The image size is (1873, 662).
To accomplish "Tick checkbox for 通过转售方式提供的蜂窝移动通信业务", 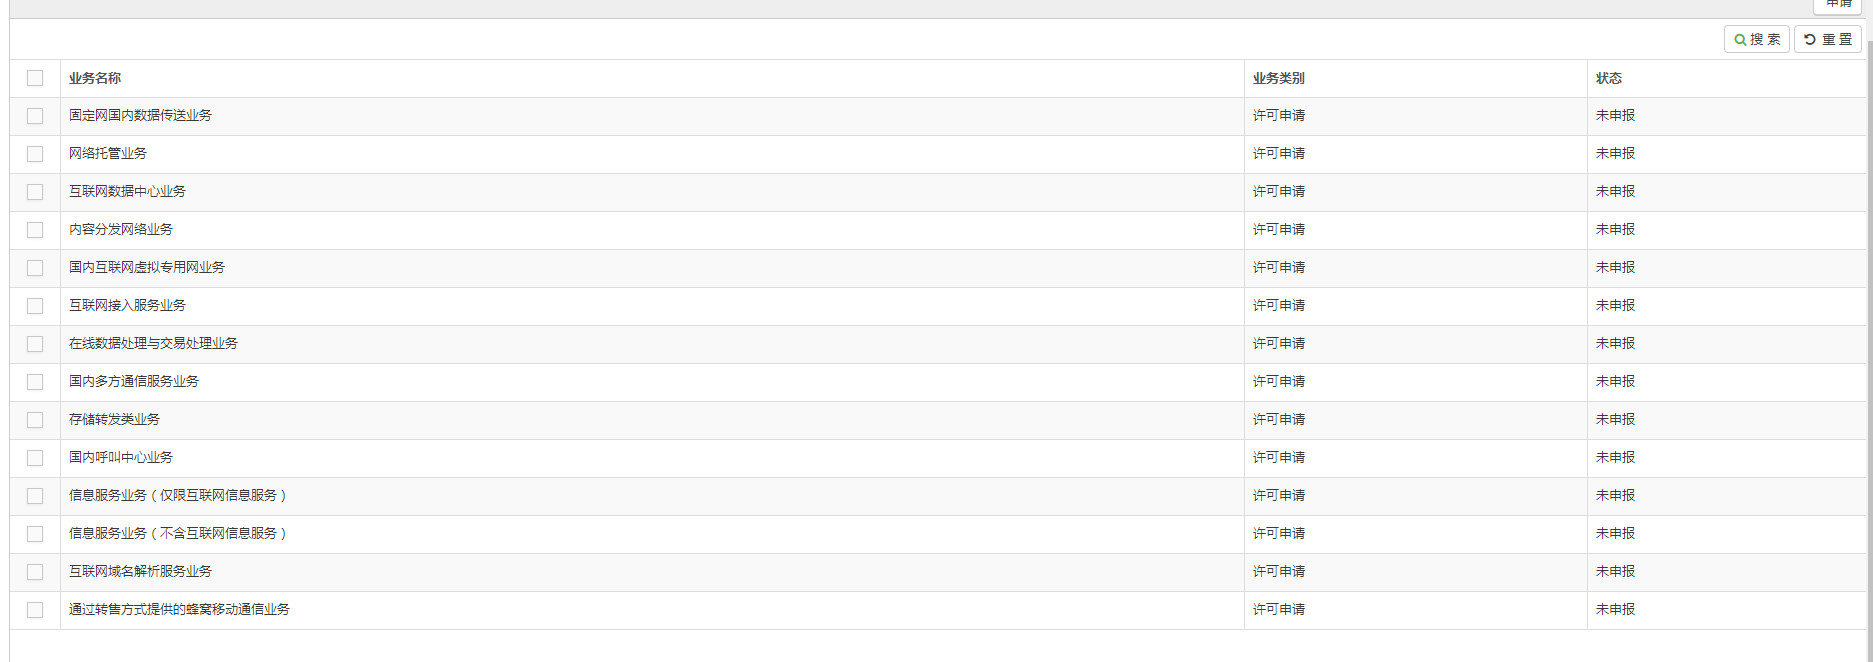I will (x=35, y=610).
